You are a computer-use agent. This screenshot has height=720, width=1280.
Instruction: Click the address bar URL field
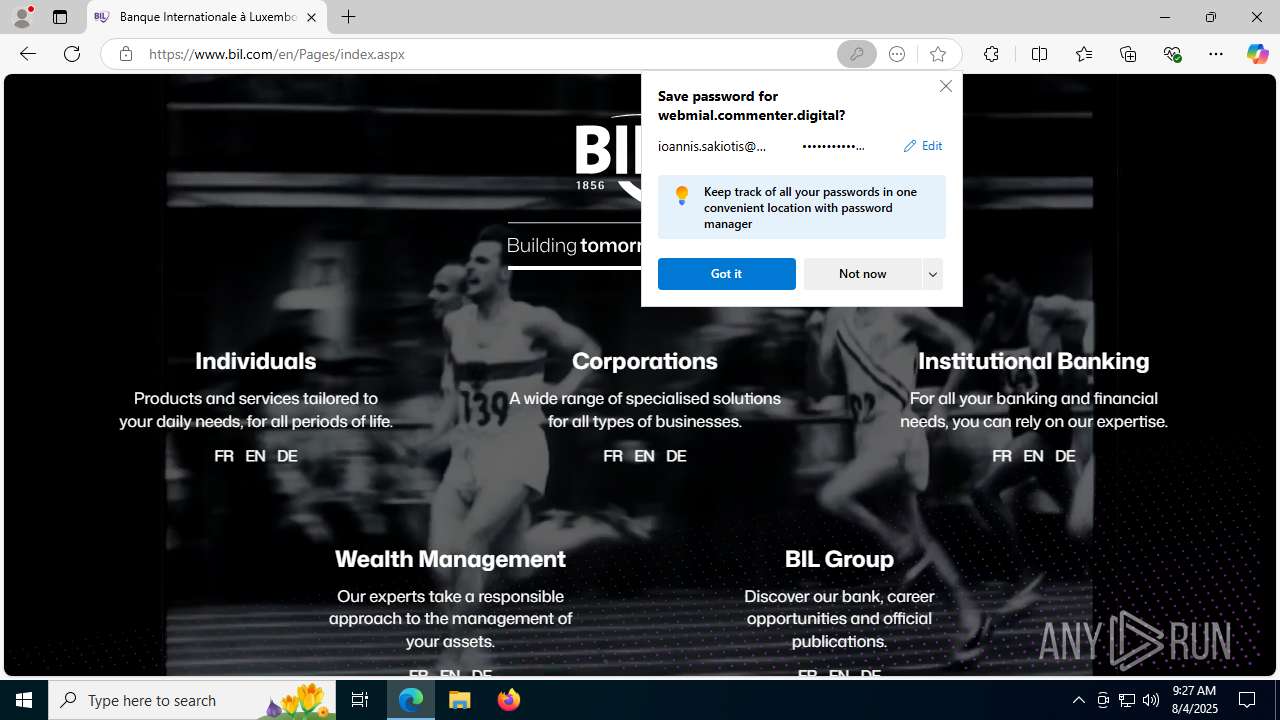click(x=490, y=54)
